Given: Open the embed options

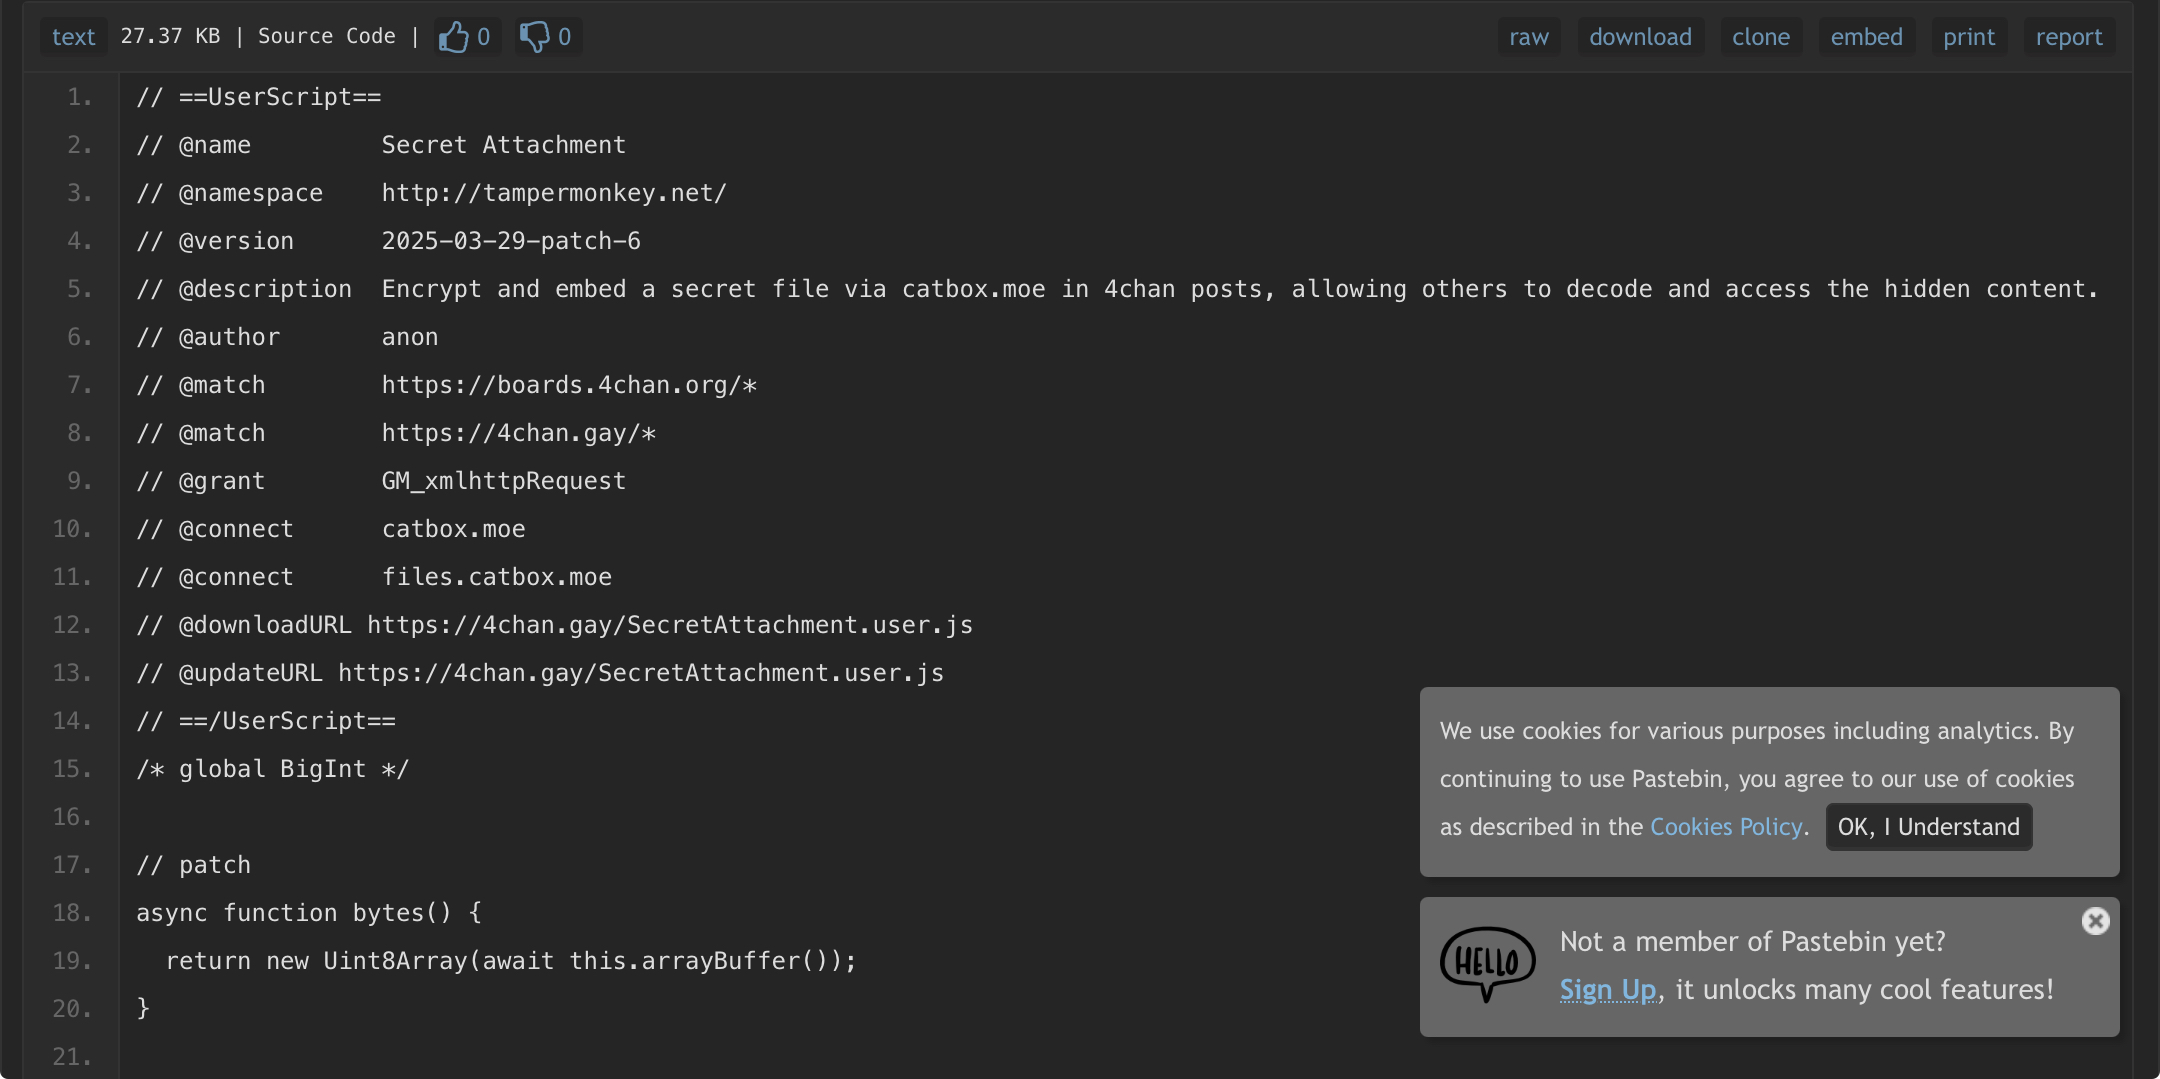Looking at the screenshot, I should coord(1867,37).
